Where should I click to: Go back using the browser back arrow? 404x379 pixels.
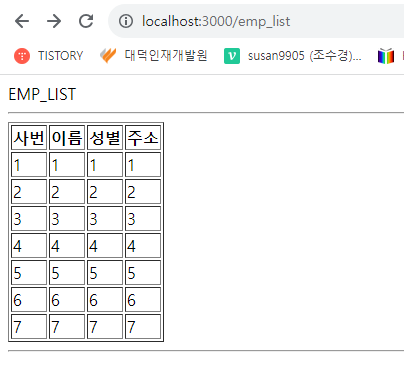(22, 21)
